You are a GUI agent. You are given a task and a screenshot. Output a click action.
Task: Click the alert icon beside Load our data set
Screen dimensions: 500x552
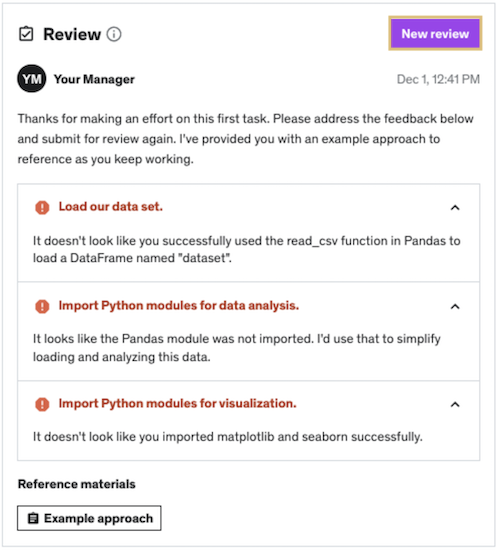point(42,207)
